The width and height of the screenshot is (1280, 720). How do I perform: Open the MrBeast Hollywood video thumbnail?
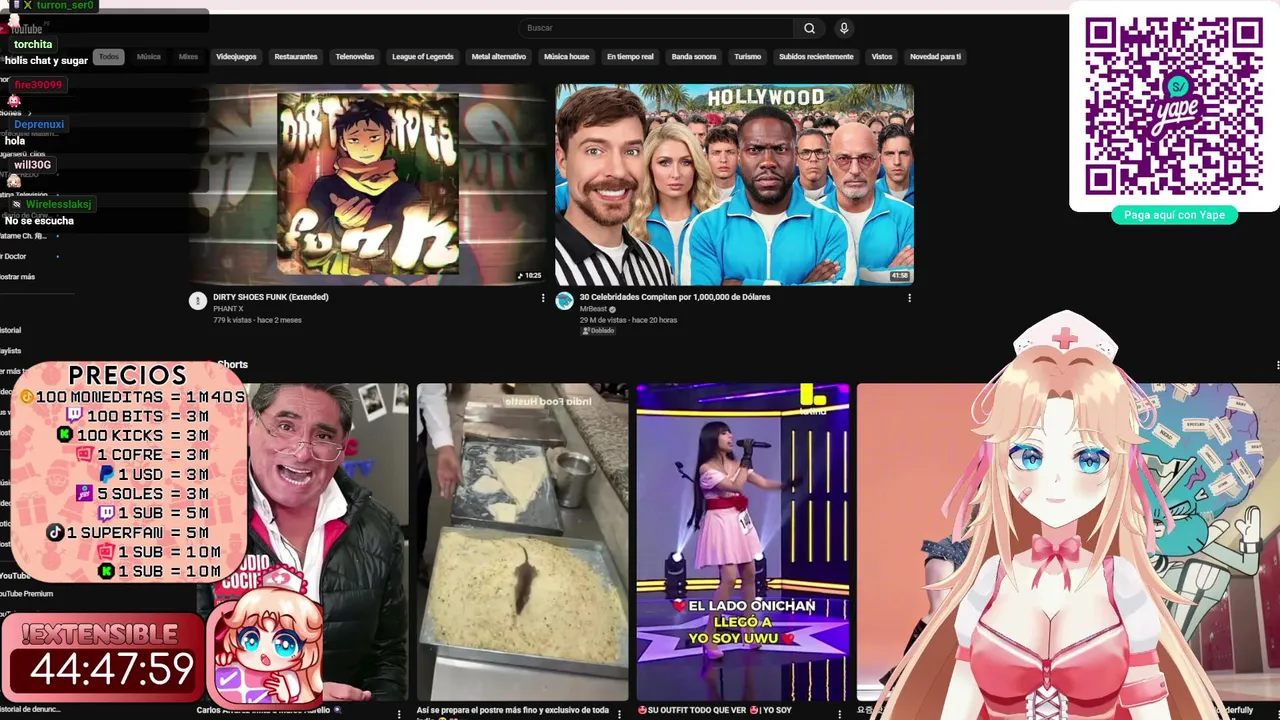[x=734, y=184]
